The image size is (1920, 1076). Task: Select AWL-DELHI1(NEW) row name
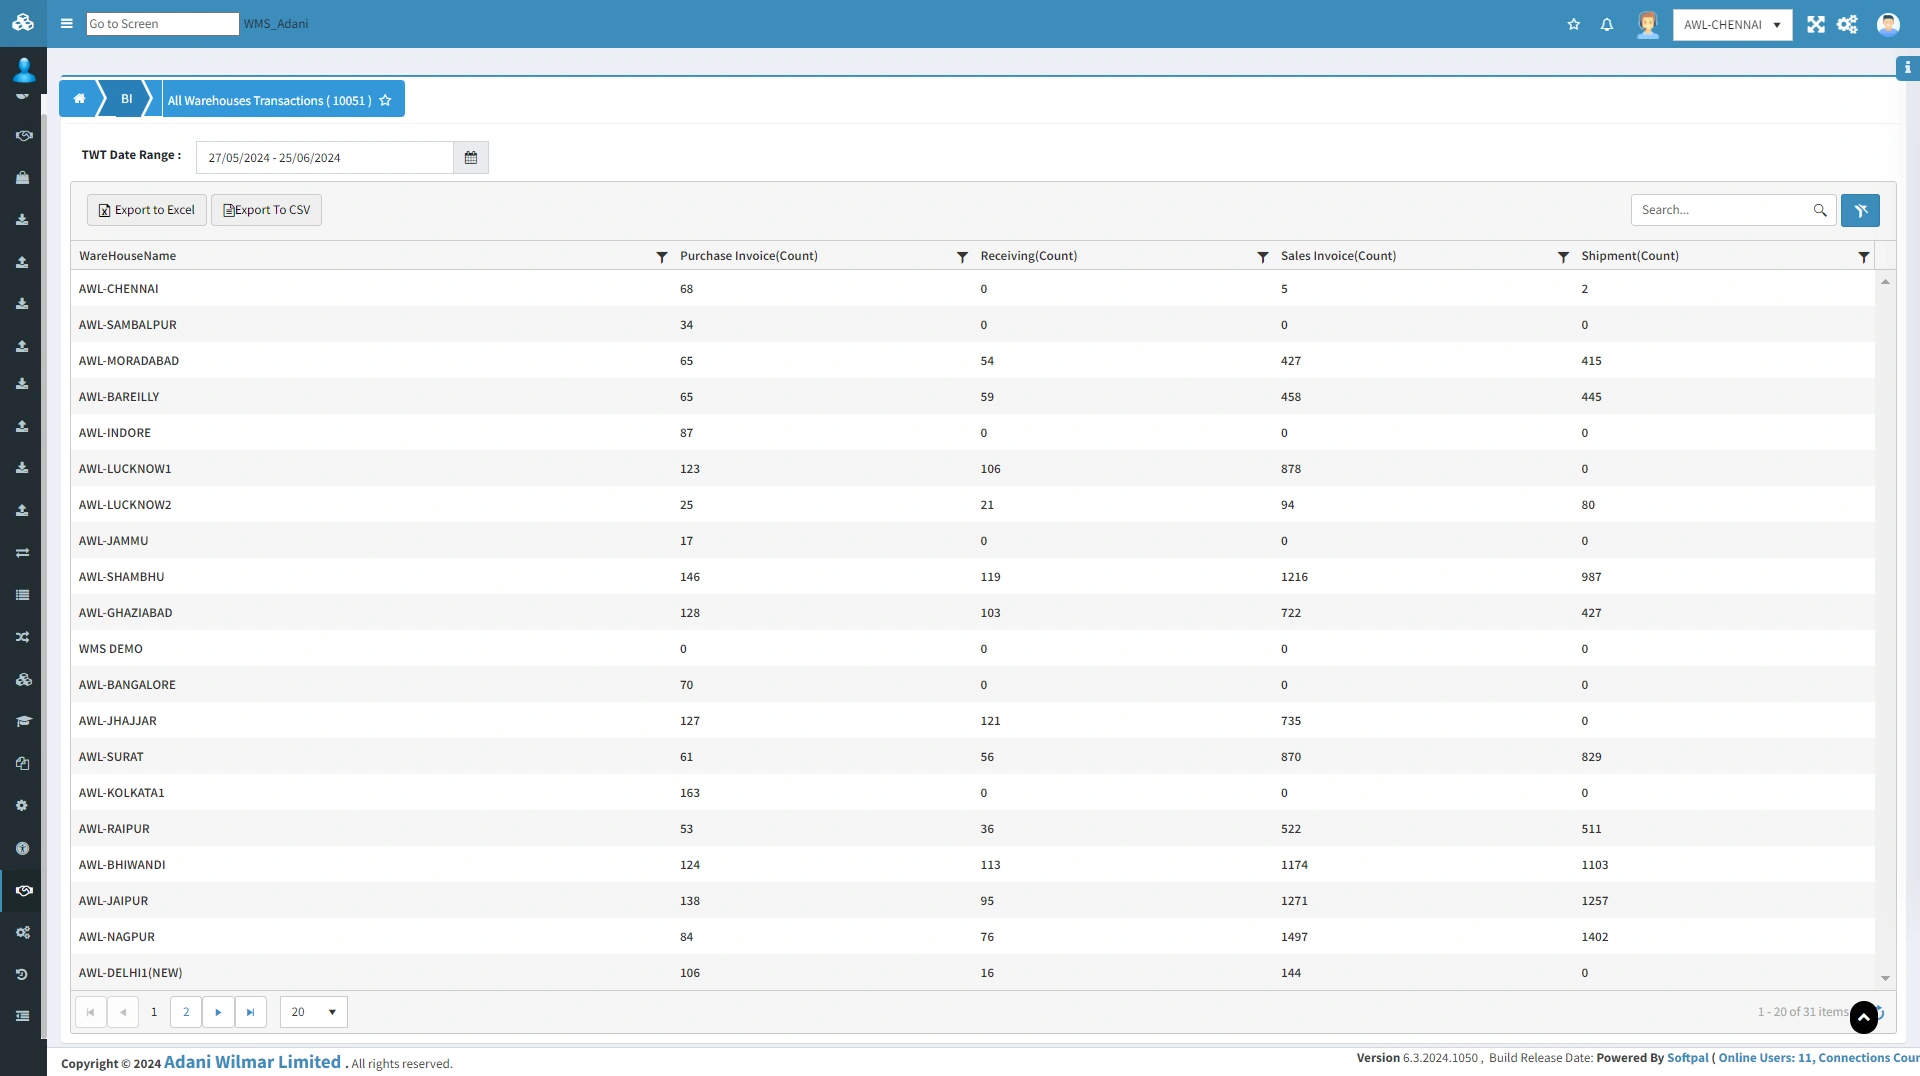(x=130, y=973)
